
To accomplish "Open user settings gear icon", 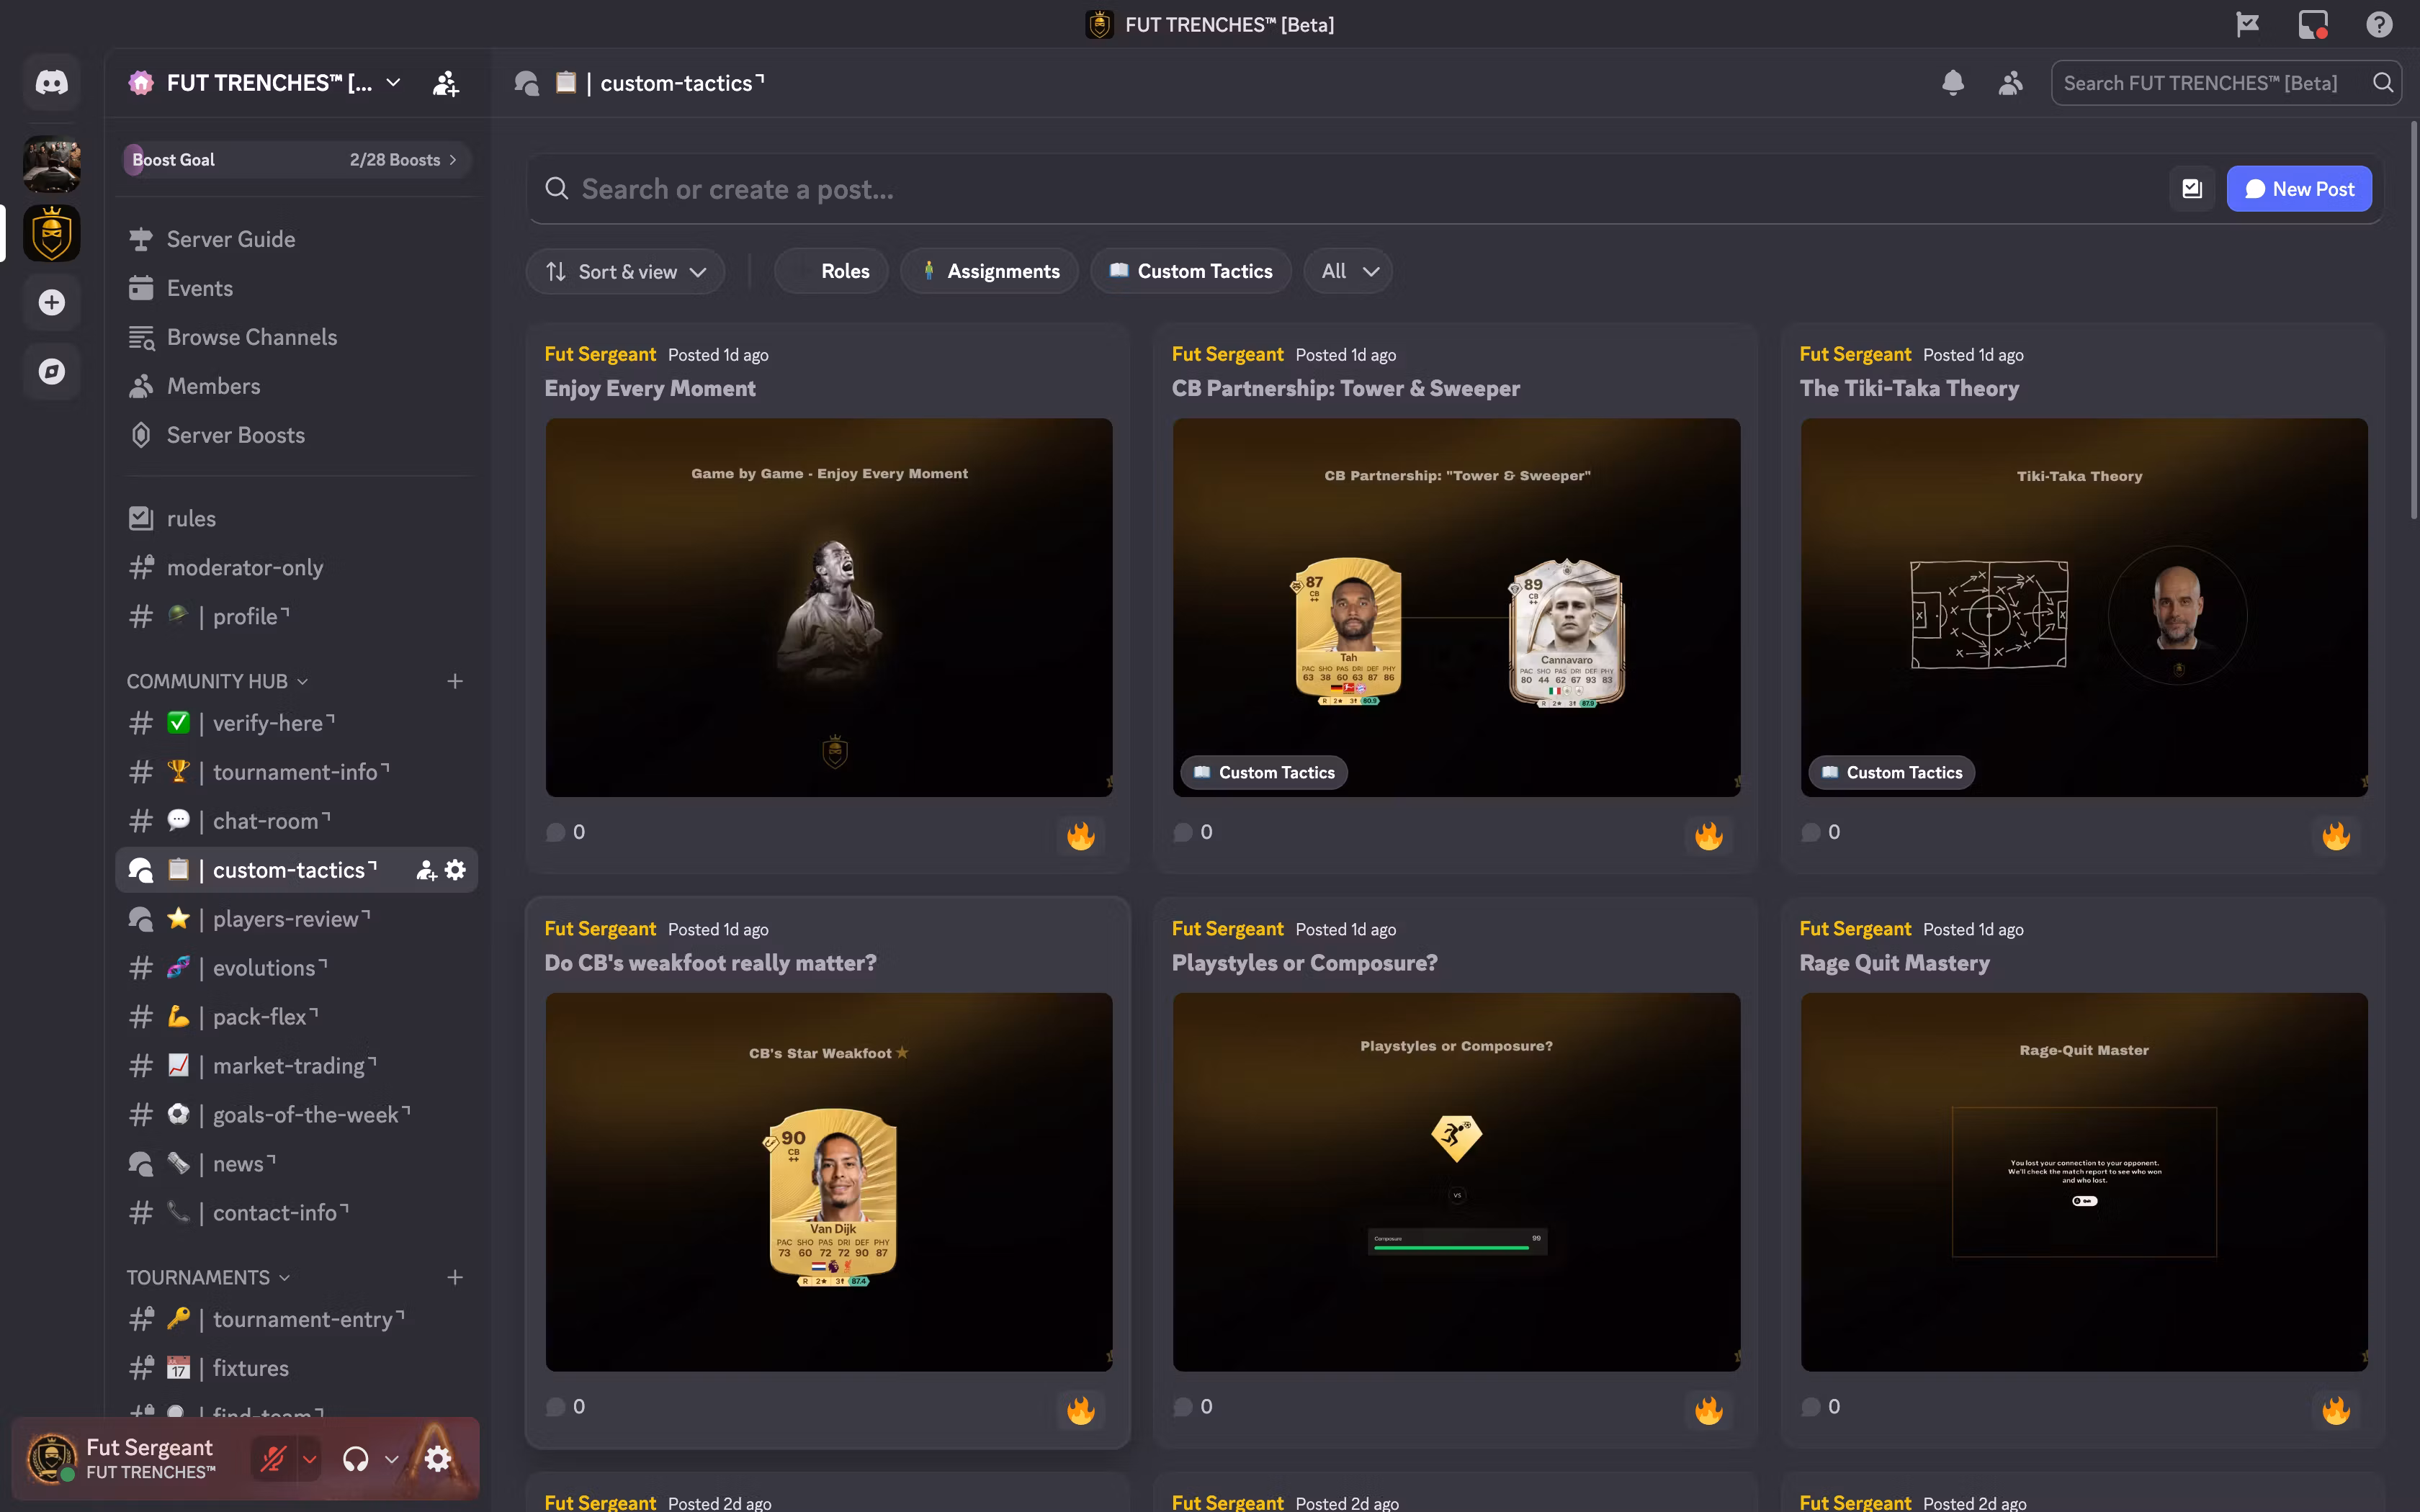I will tap(437, 1459).
